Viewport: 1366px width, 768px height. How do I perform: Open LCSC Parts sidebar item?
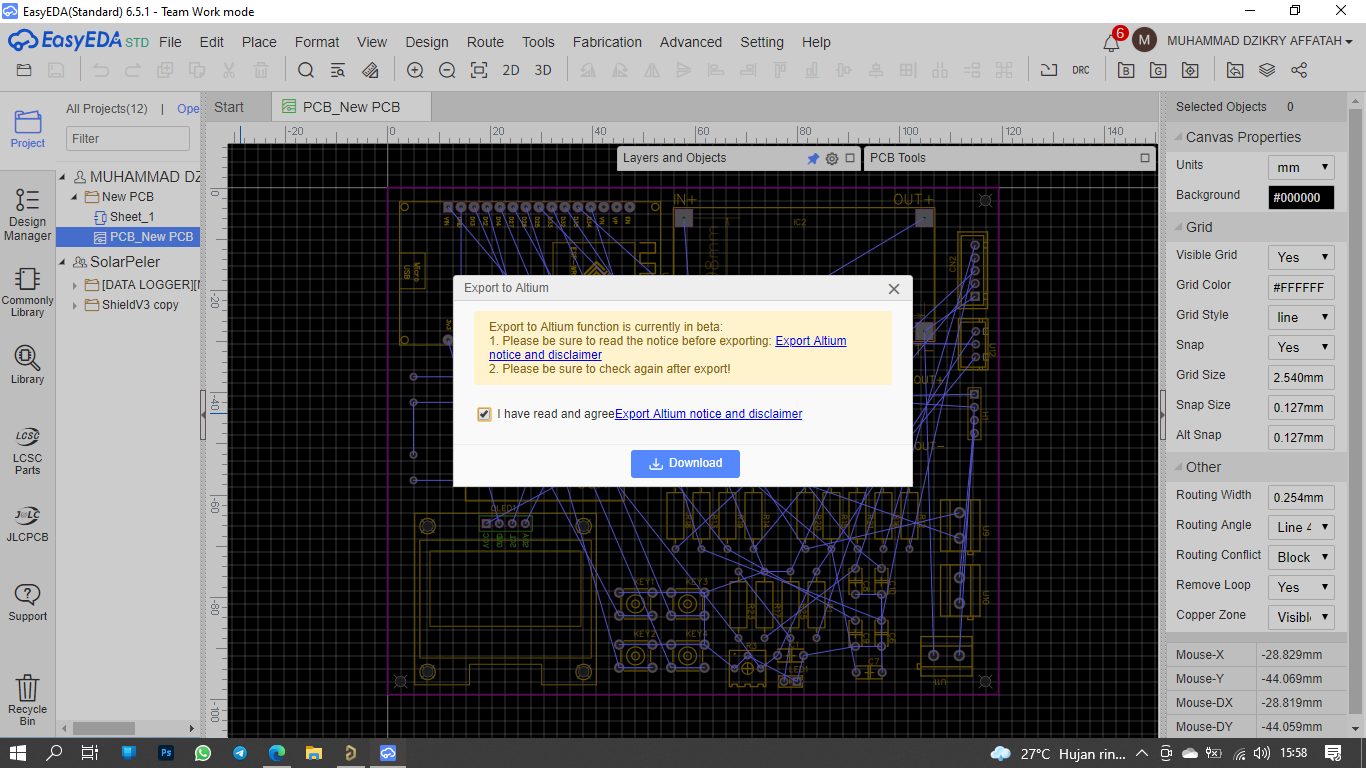coord(28,450)
